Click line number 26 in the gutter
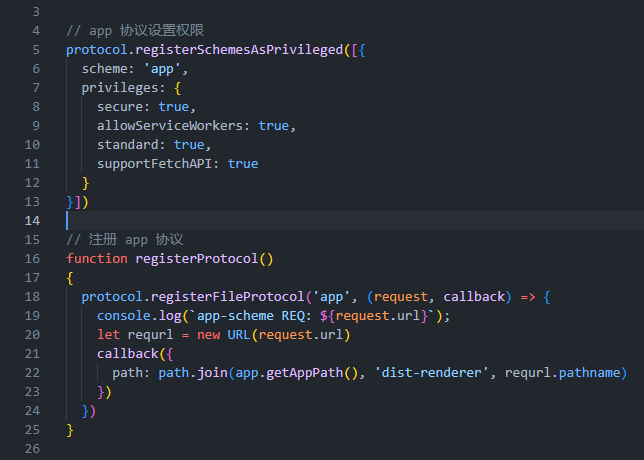The image size is (644, 460). pyautogui.click(x=32, y=448)
